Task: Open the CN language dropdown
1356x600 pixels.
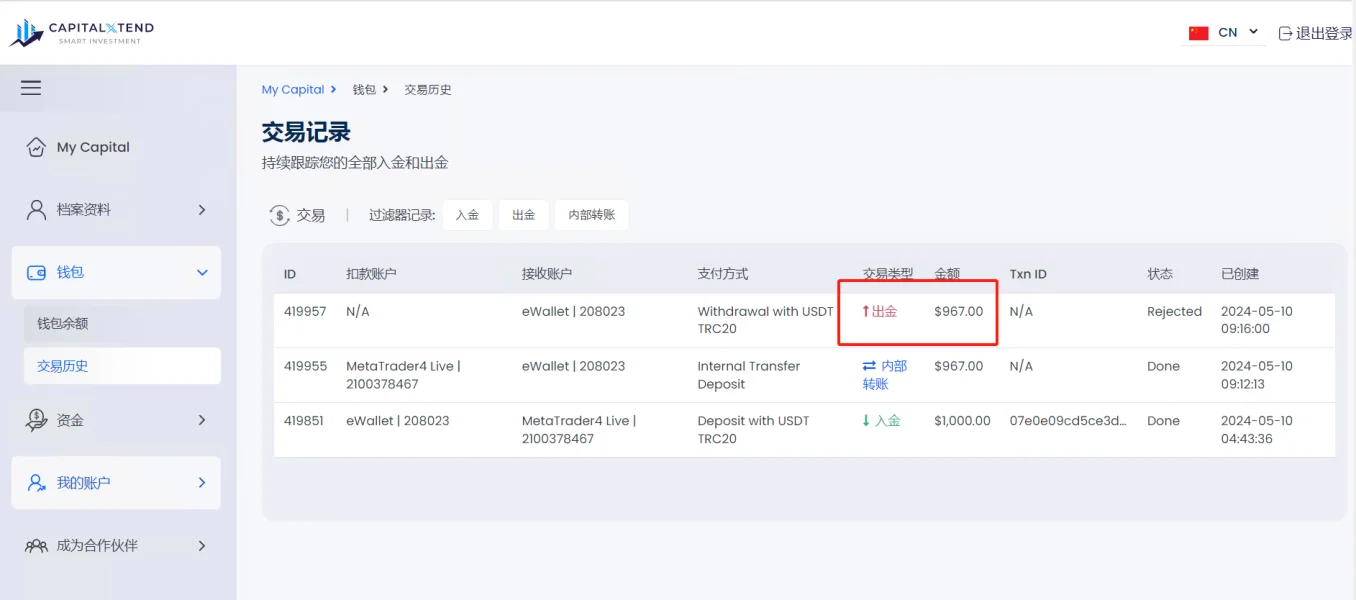Action: click(x=1224, y=33)
